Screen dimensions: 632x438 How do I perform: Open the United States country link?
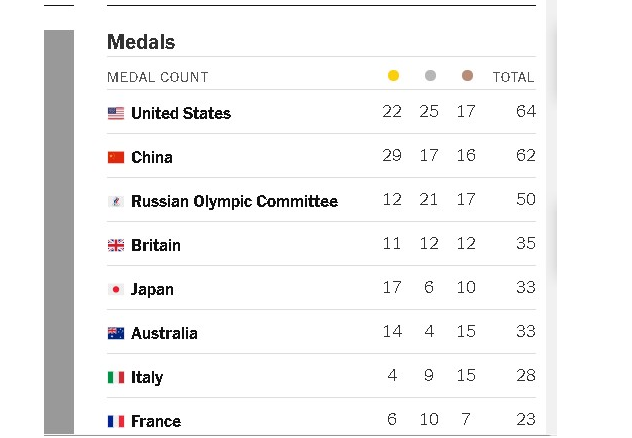coord(181,113)
